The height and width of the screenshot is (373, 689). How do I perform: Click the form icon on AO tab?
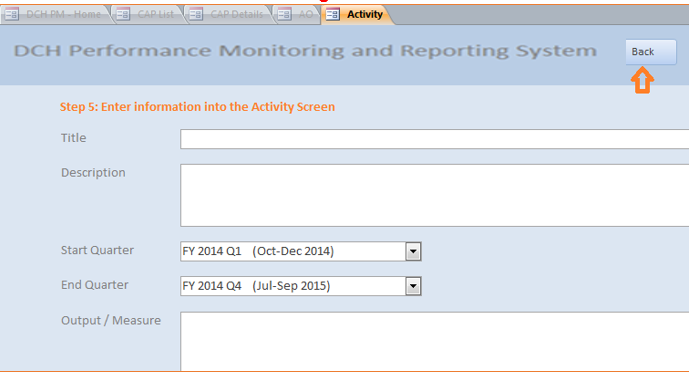click(284, 14)
